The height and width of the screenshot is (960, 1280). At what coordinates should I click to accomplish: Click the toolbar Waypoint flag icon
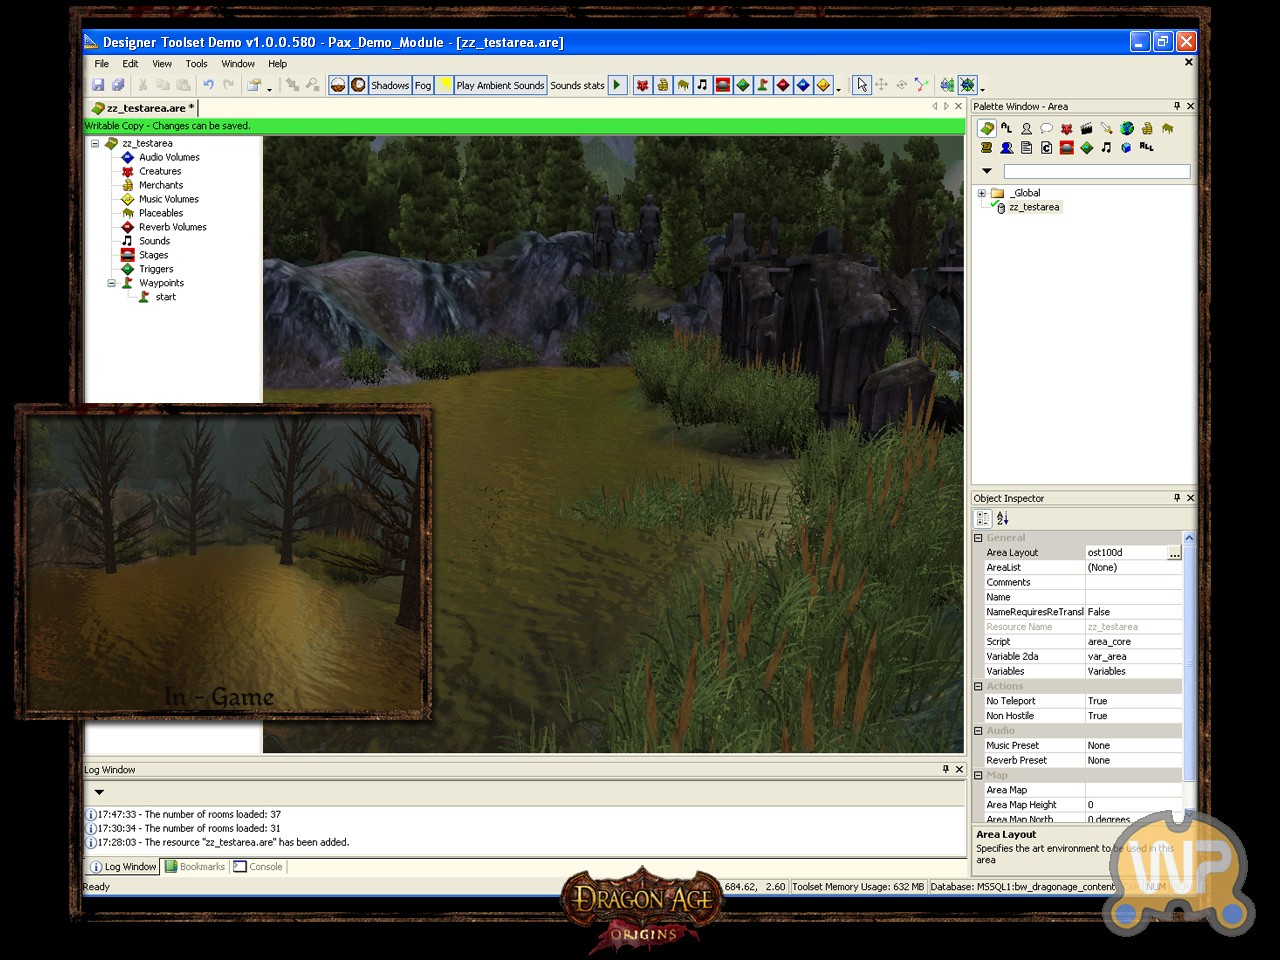pyautogui.click(x=763, y=85)
